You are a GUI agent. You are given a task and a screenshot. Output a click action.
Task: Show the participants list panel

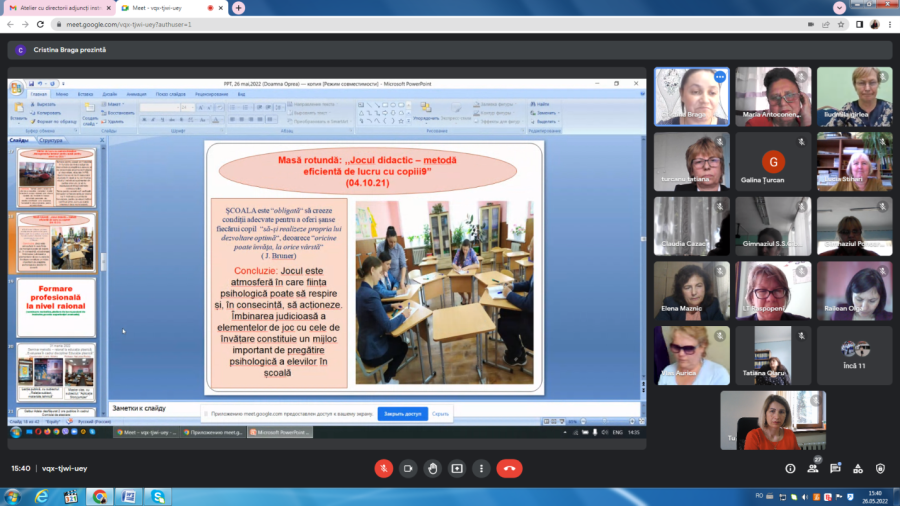coord(813,469)
